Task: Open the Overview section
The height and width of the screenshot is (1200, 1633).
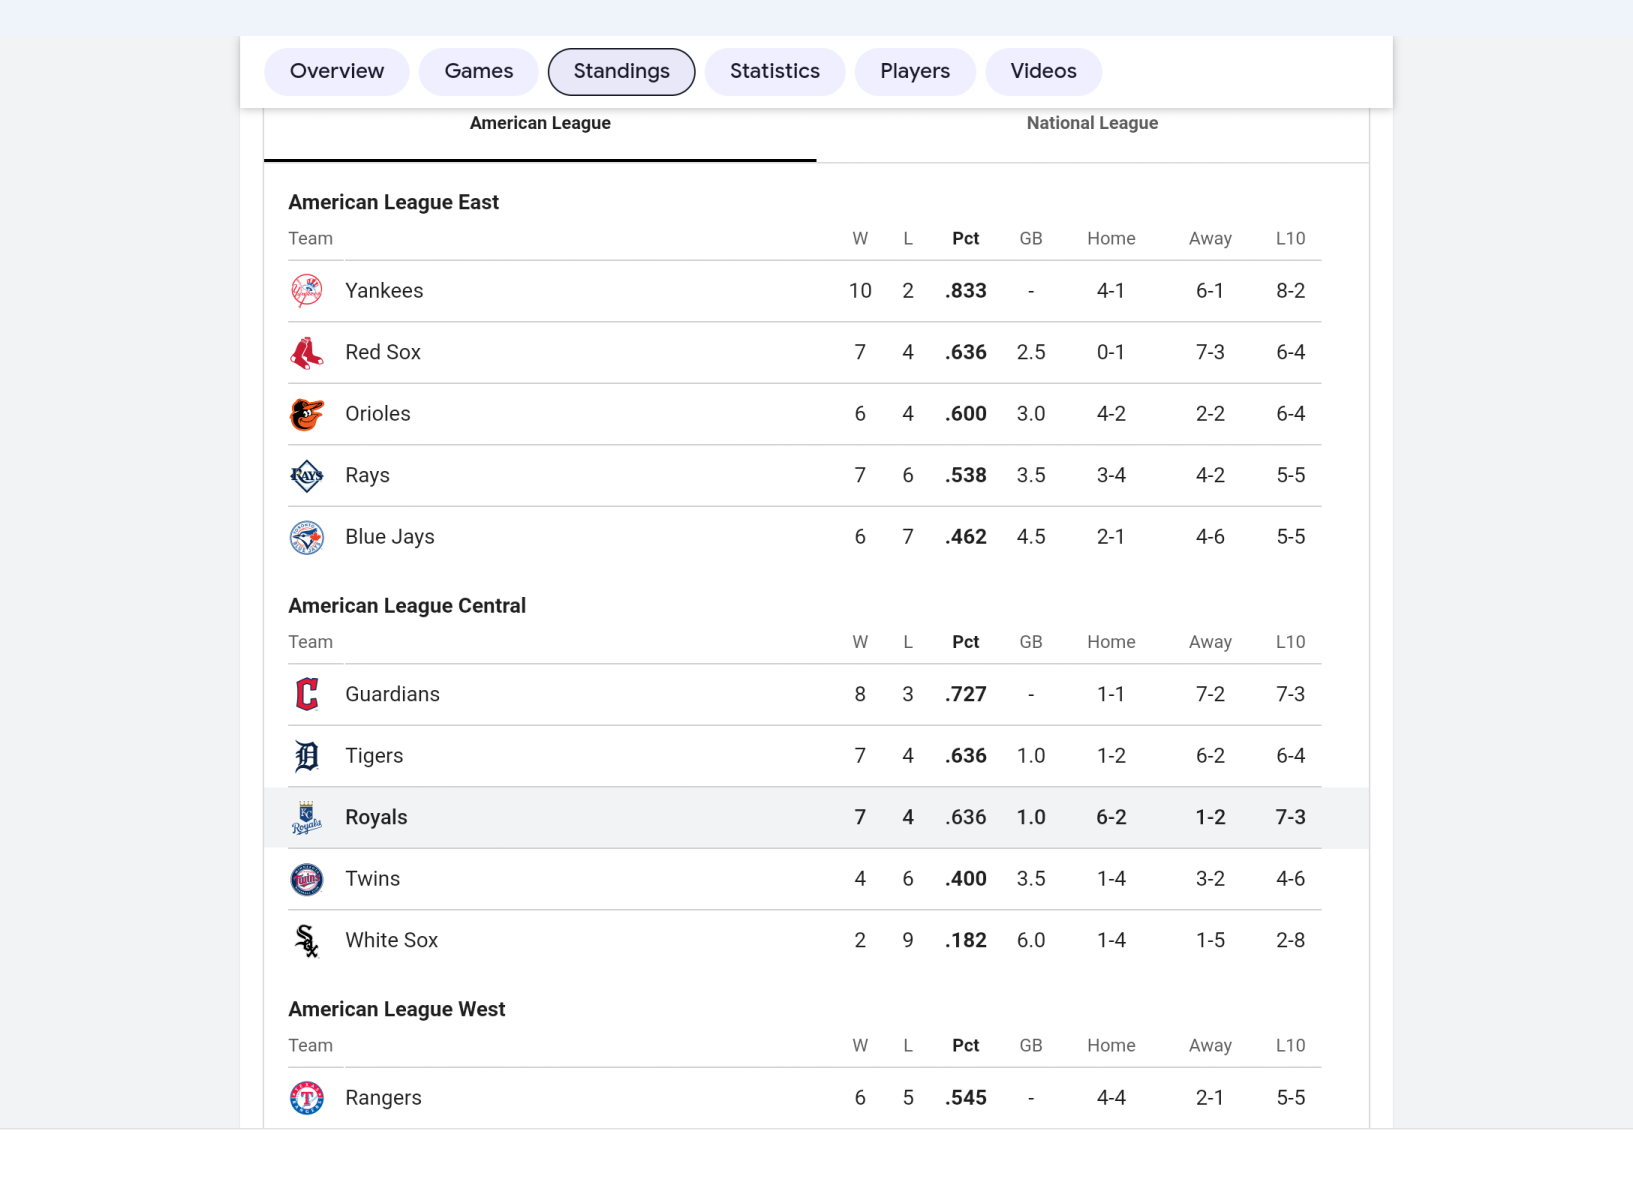Action: click(x=337, y=71)
